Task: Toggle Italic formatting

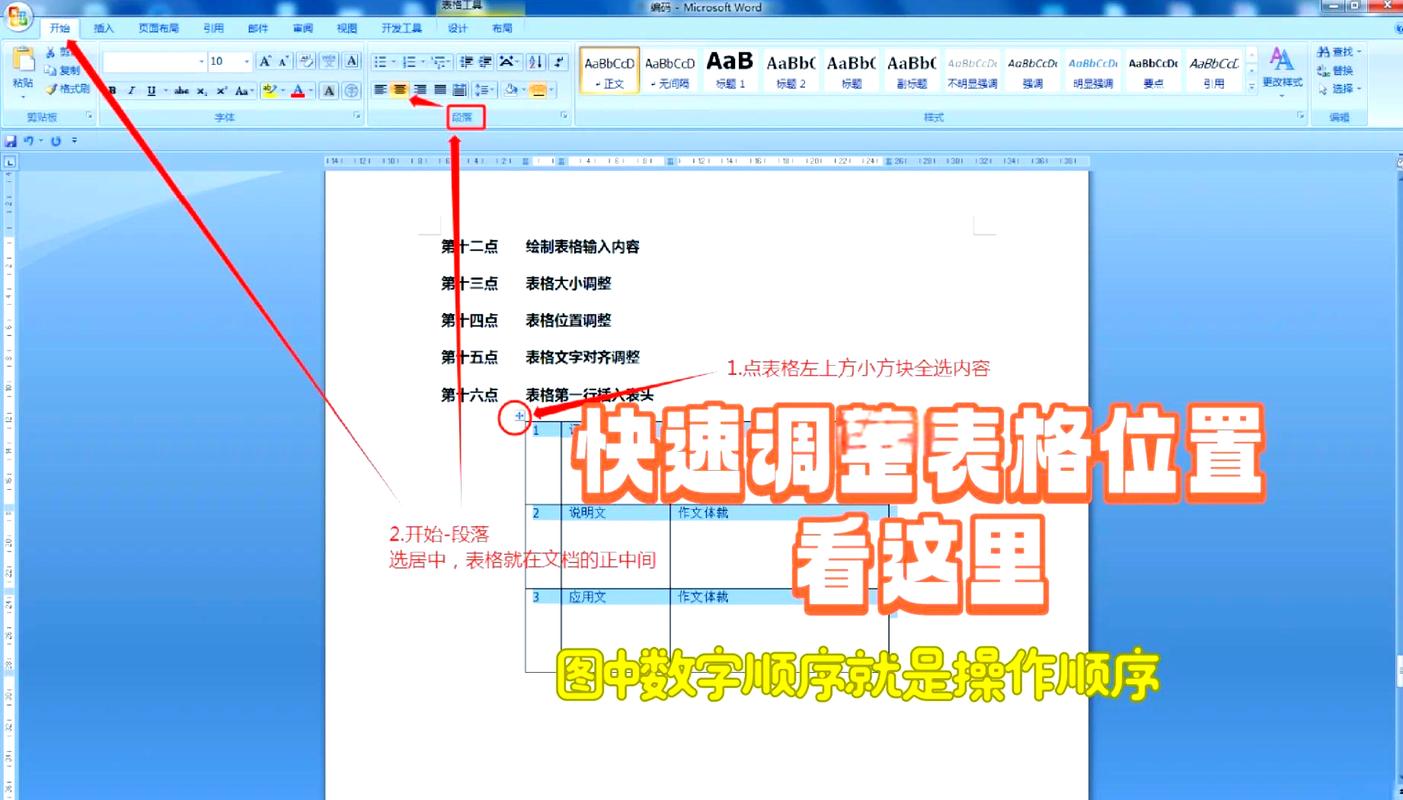Action: (x=131, y=91)
